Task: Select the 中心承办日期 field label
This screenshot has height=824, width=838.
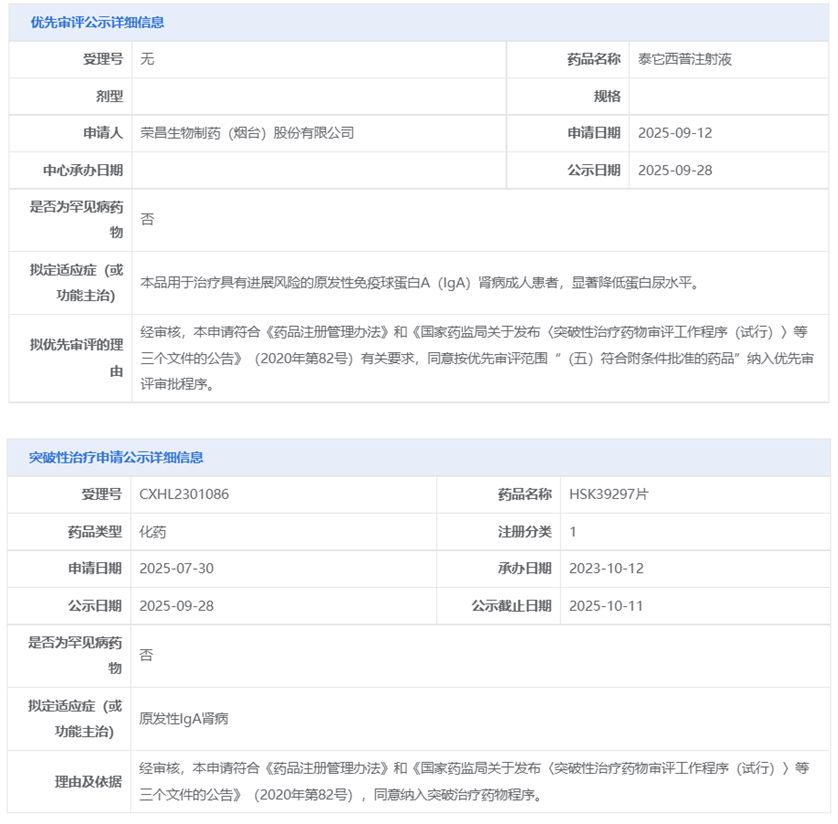Action: 82,170
